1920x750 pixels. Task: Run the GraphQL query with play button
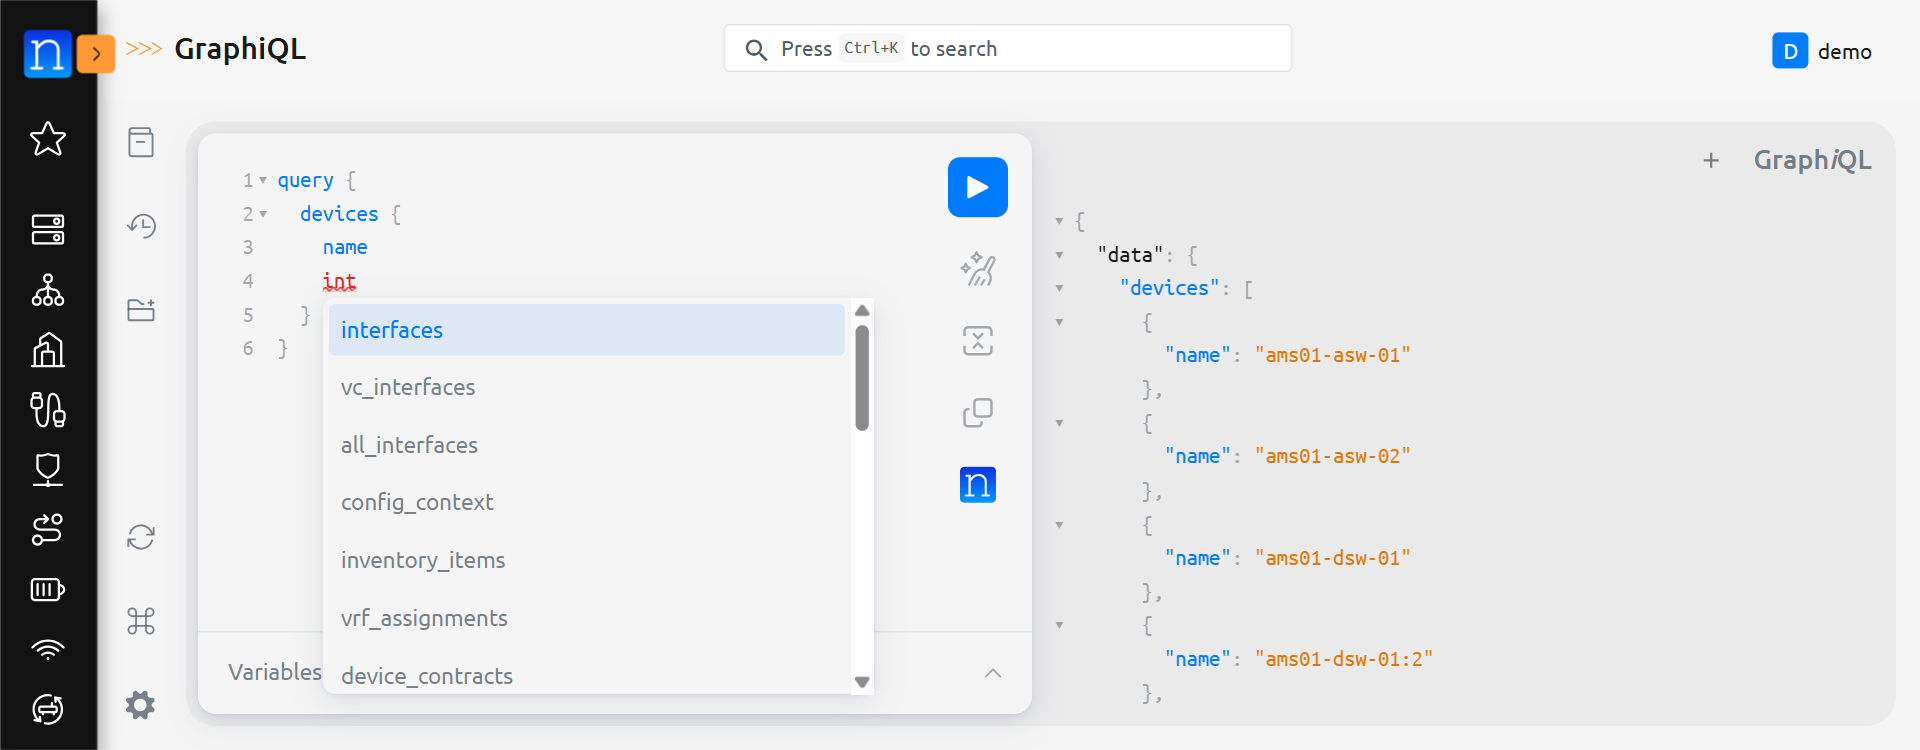point(977,187)
